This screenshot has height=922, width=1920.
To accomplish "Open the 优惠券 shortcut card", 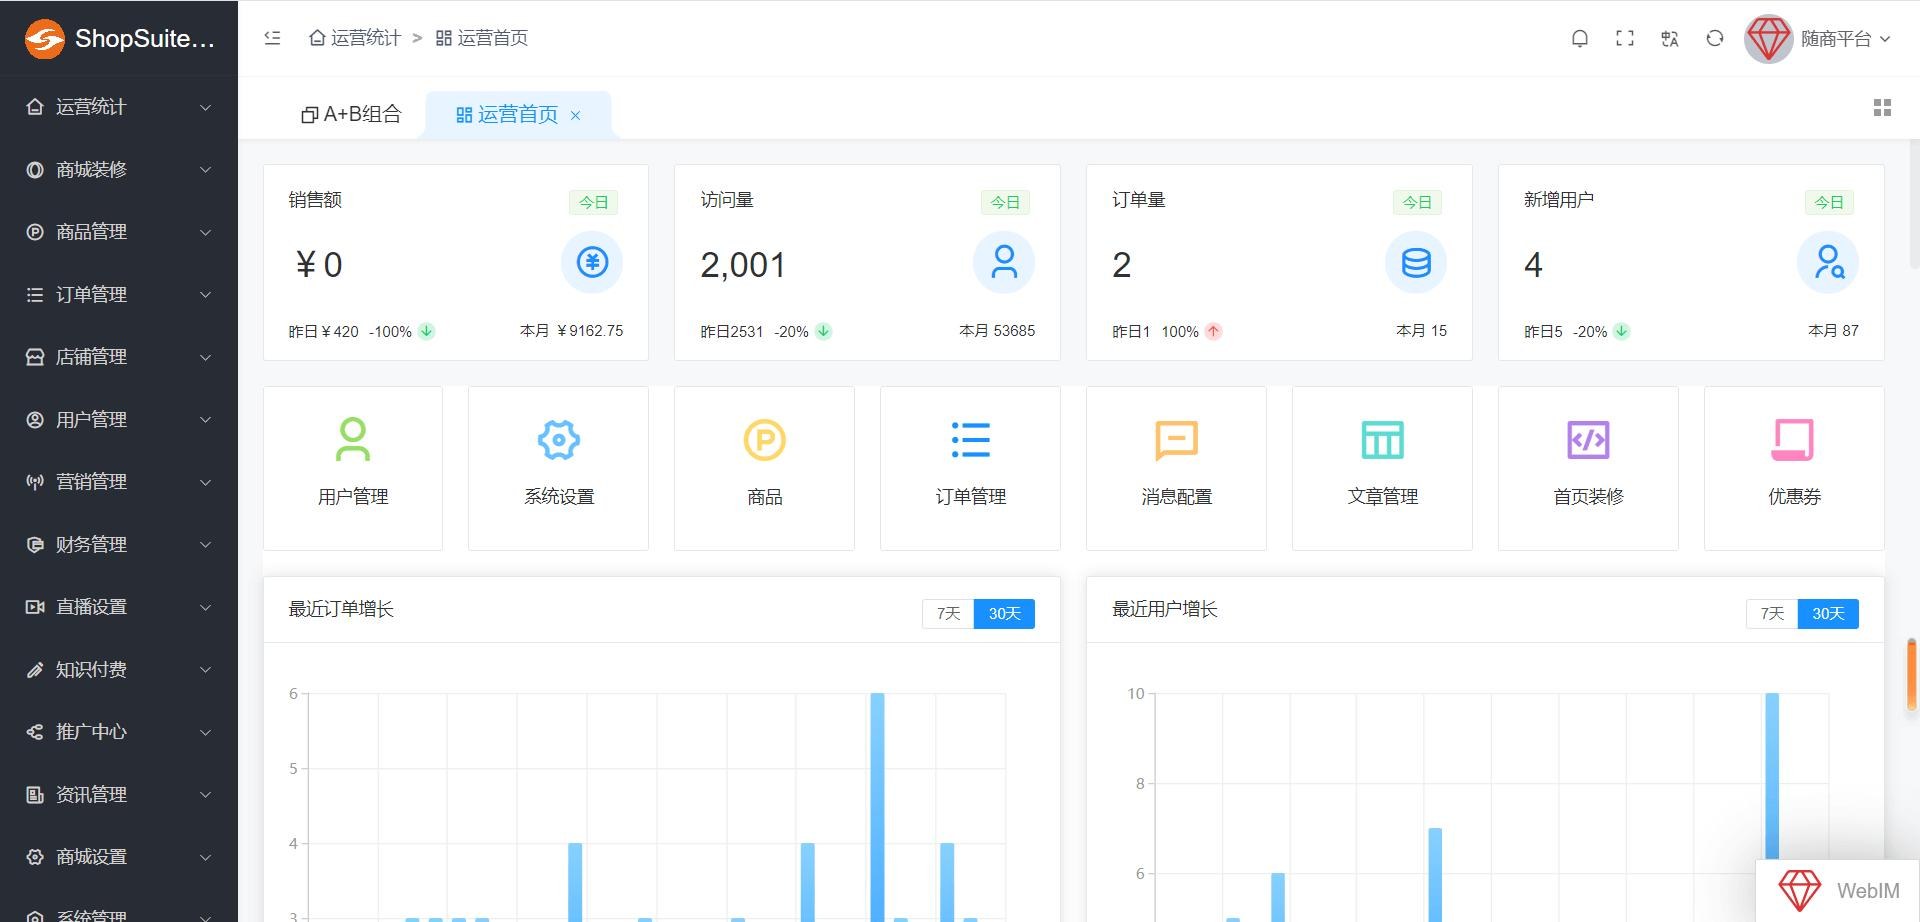I will [1794, 468].
